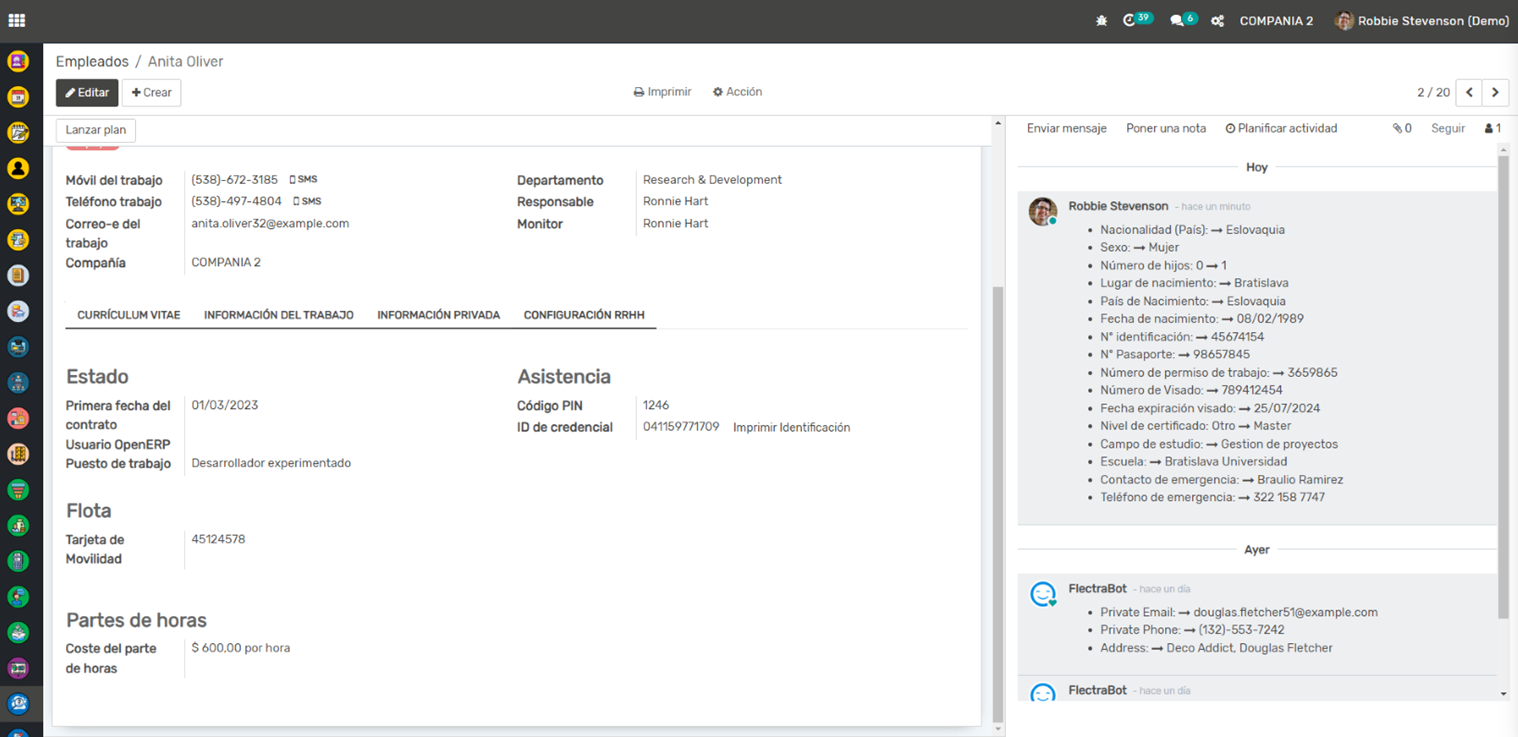Switch to the Currículum Vitae tab
Screen dimensions: 1518x737
point(129,315)
